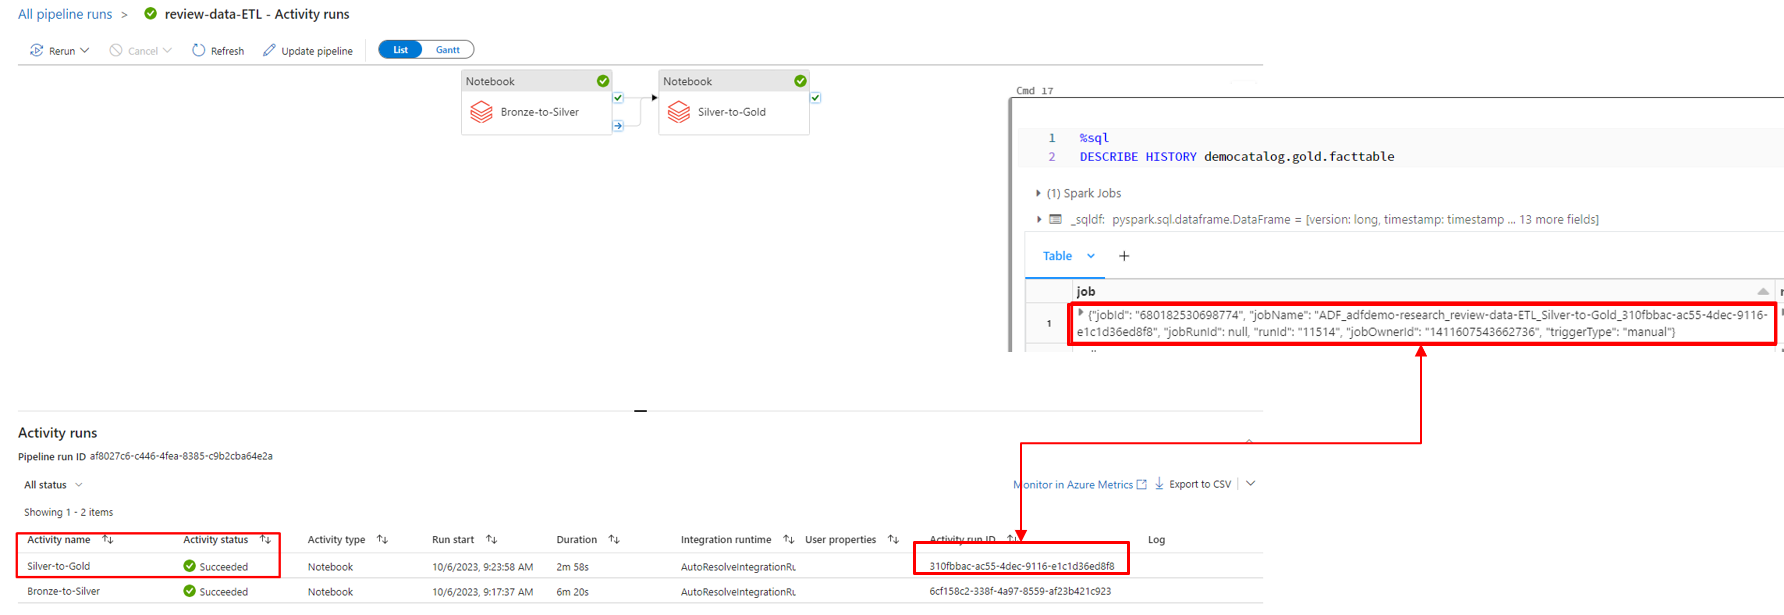Click the Refresh icon in the toolbar

199,50
